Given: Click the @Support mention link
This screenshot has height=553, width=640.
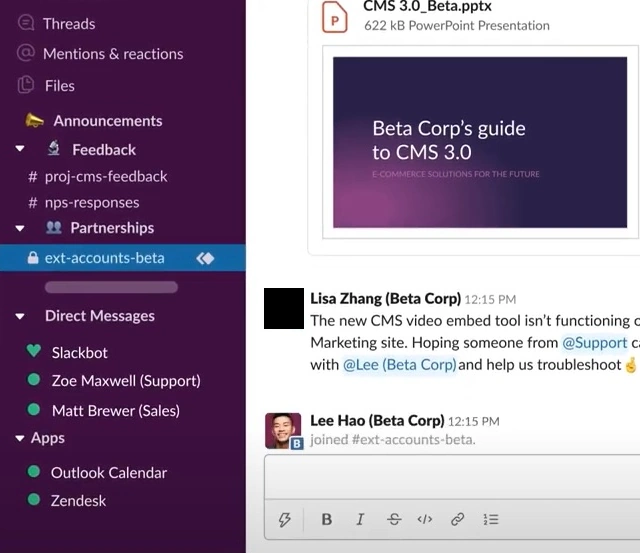Looking at the screenshot, I should point(594,342).
